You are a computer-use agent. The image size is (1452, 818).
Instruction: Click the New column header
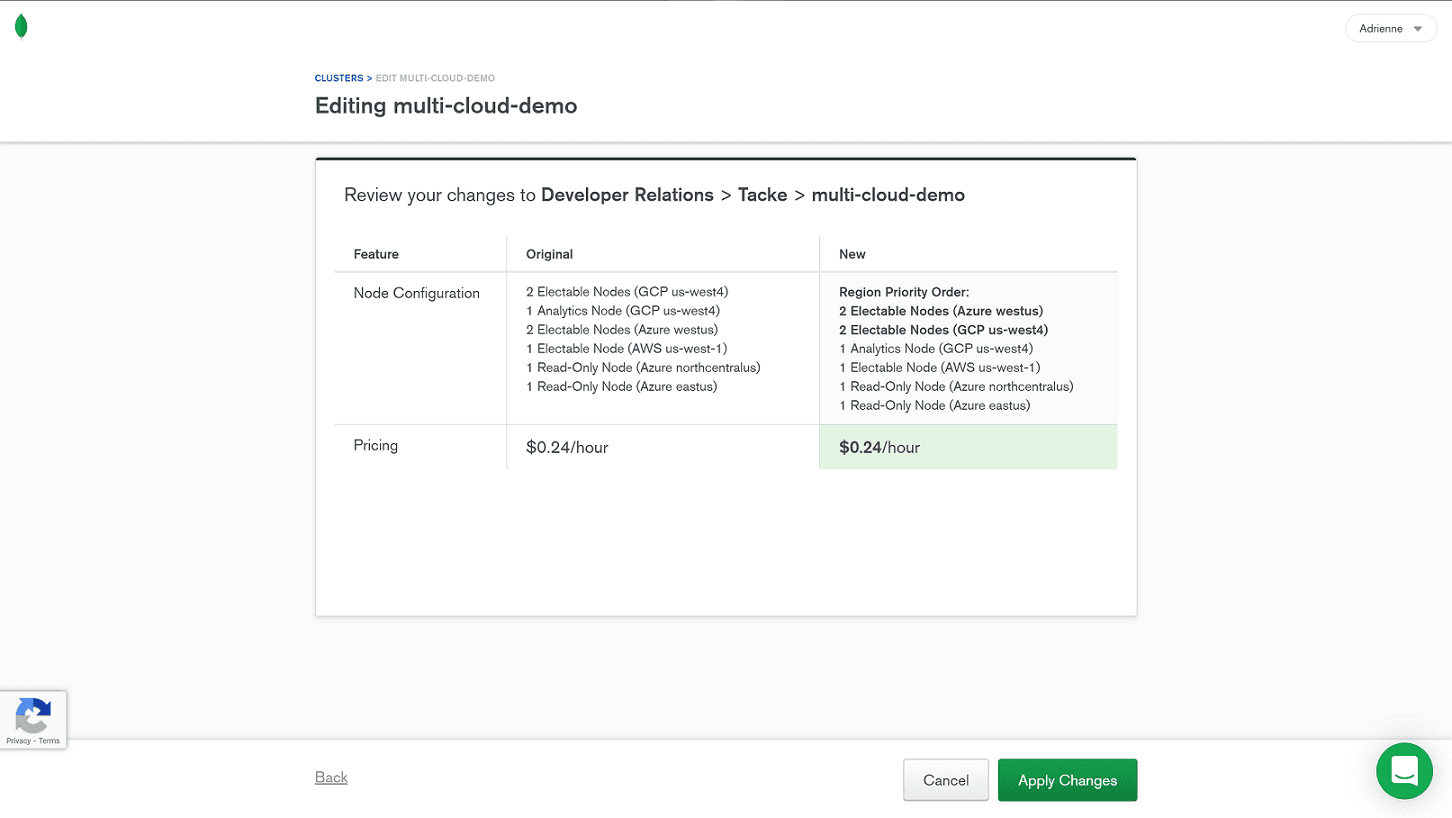pyautogui.click(x=851, y=254)
